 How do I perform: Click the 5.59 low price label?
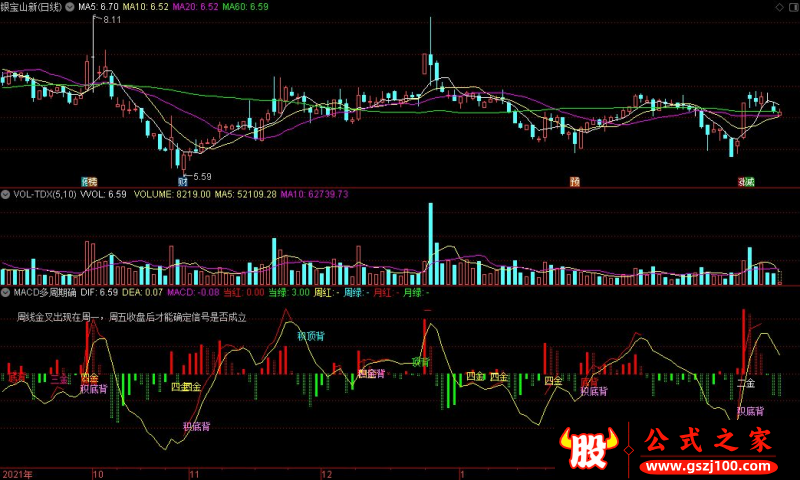tap(202, 176)
